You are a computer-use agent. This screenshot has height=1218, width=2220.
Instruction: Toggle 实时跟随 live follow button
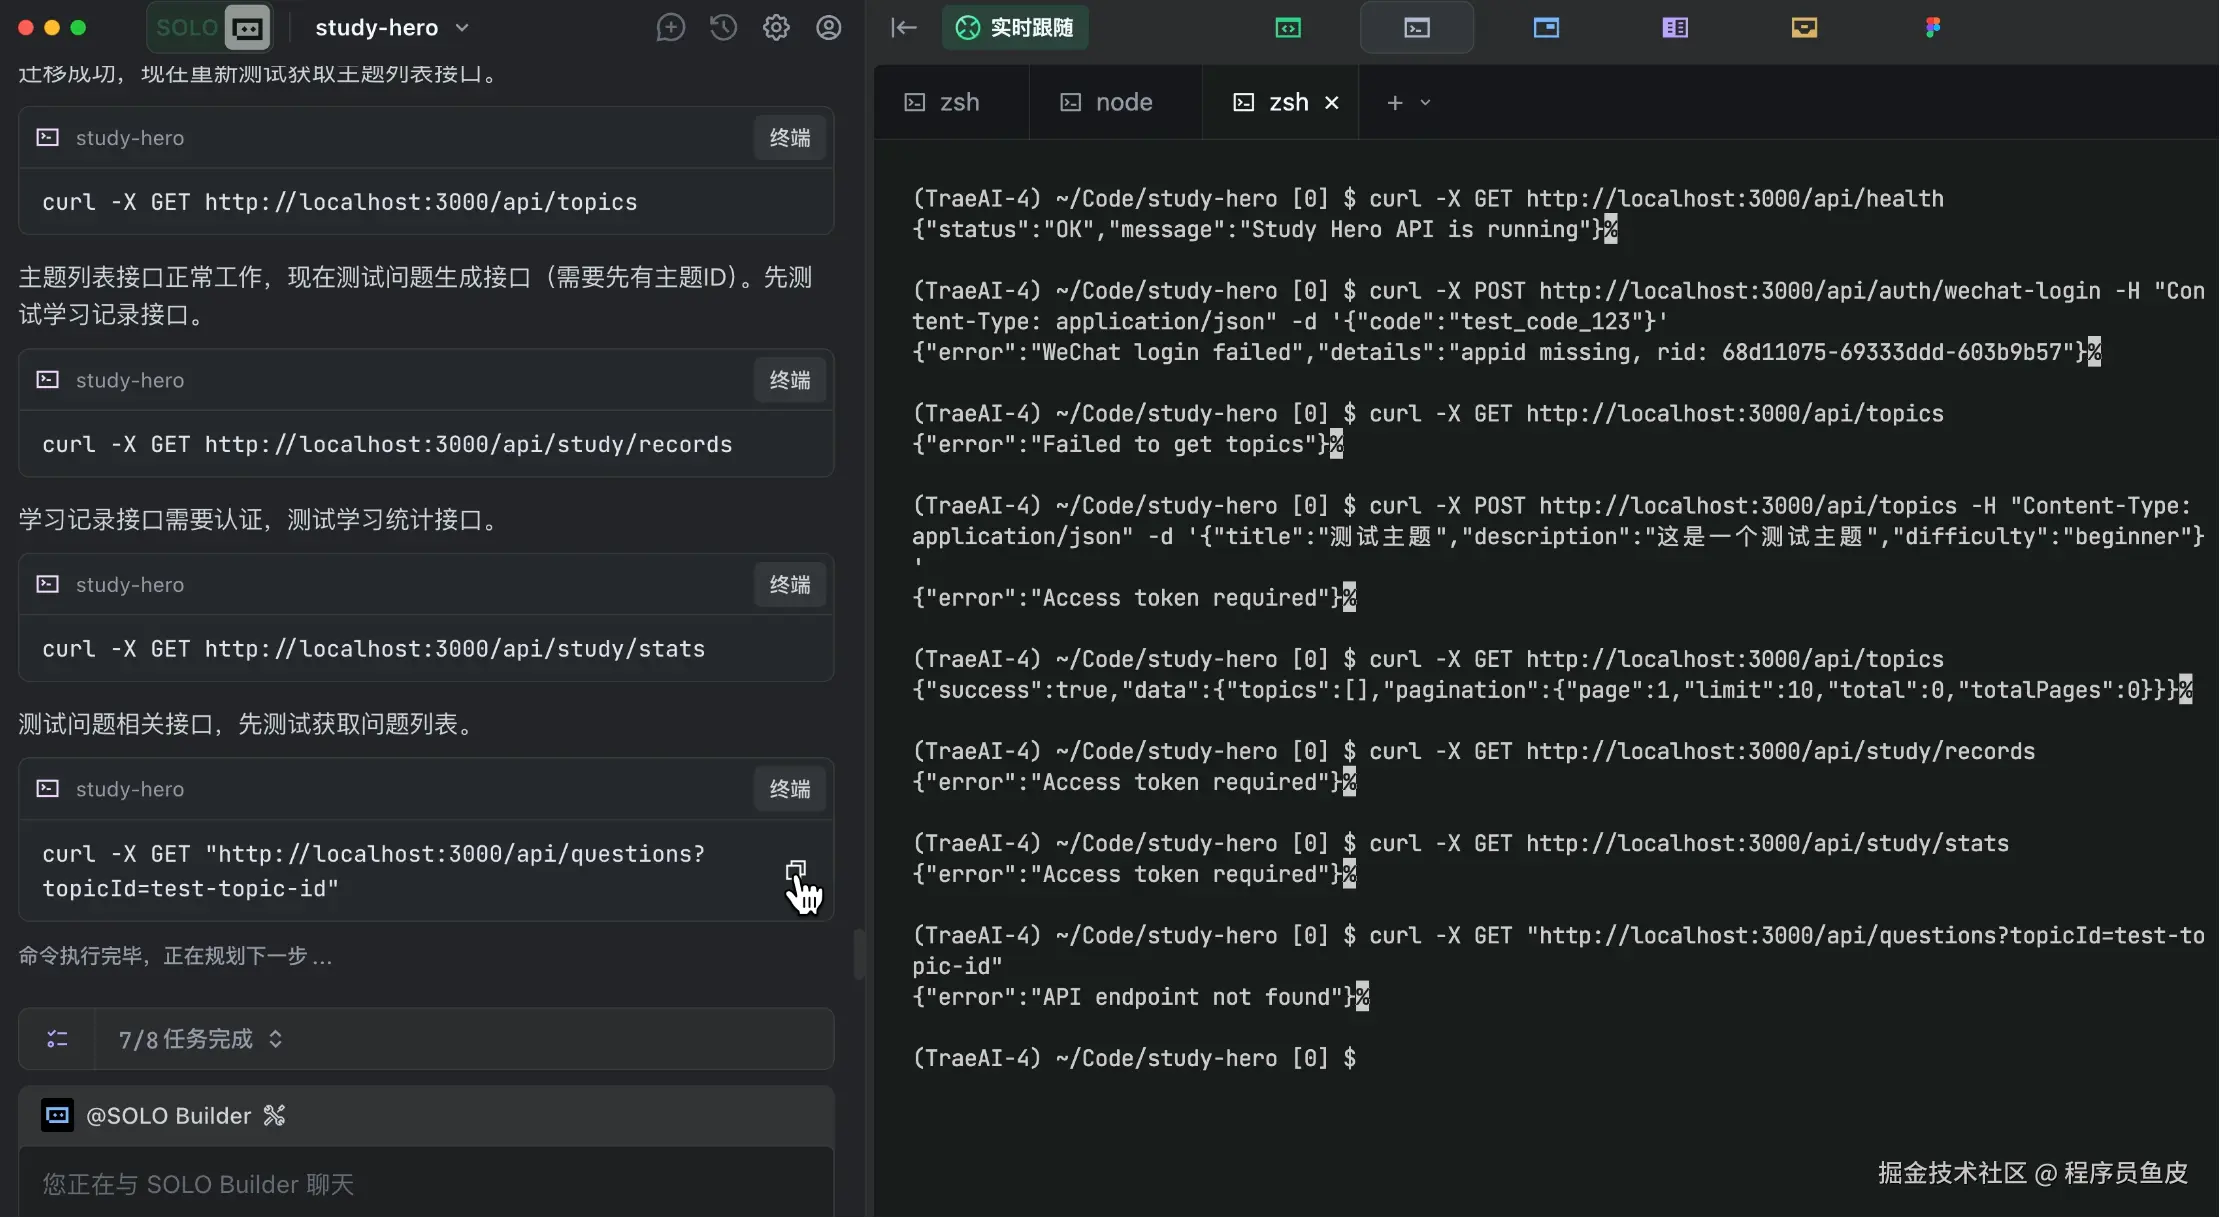pos(1015,28)
